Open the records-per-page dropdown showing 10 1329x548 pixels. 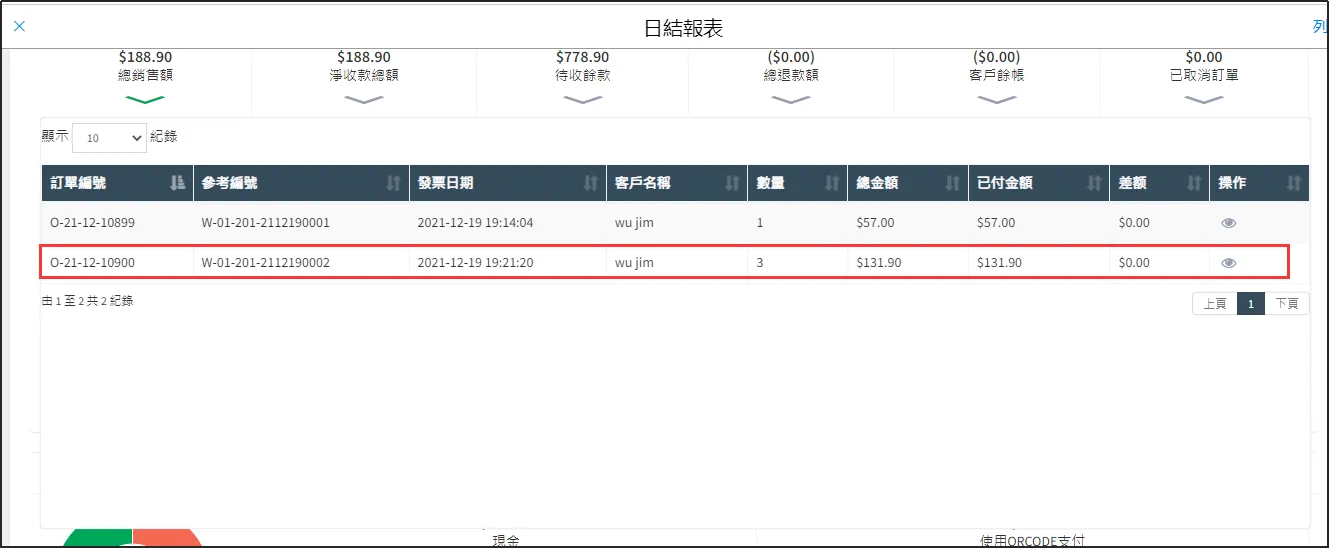point(109,138)
